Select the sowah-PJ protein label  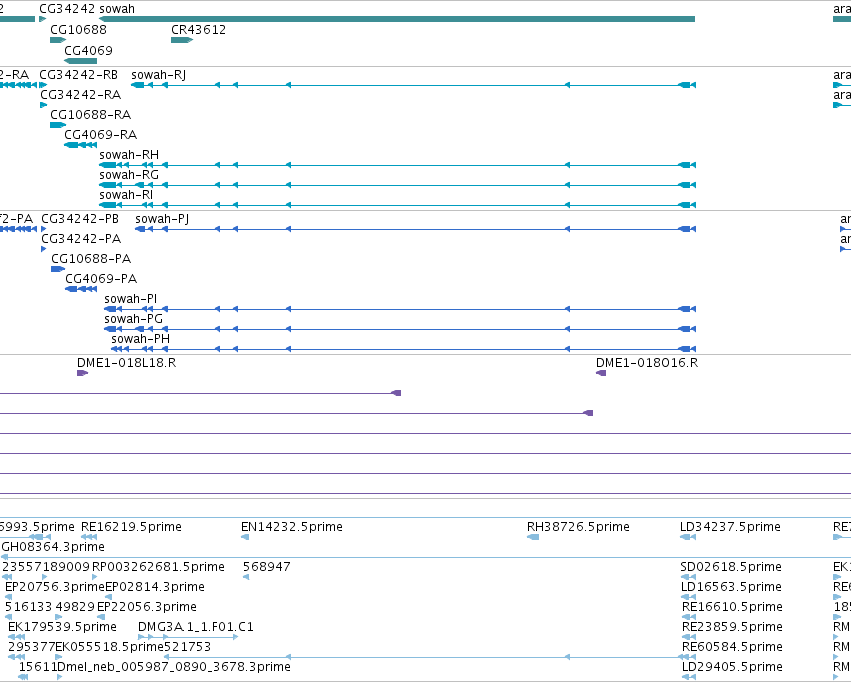tap(162, 219)
